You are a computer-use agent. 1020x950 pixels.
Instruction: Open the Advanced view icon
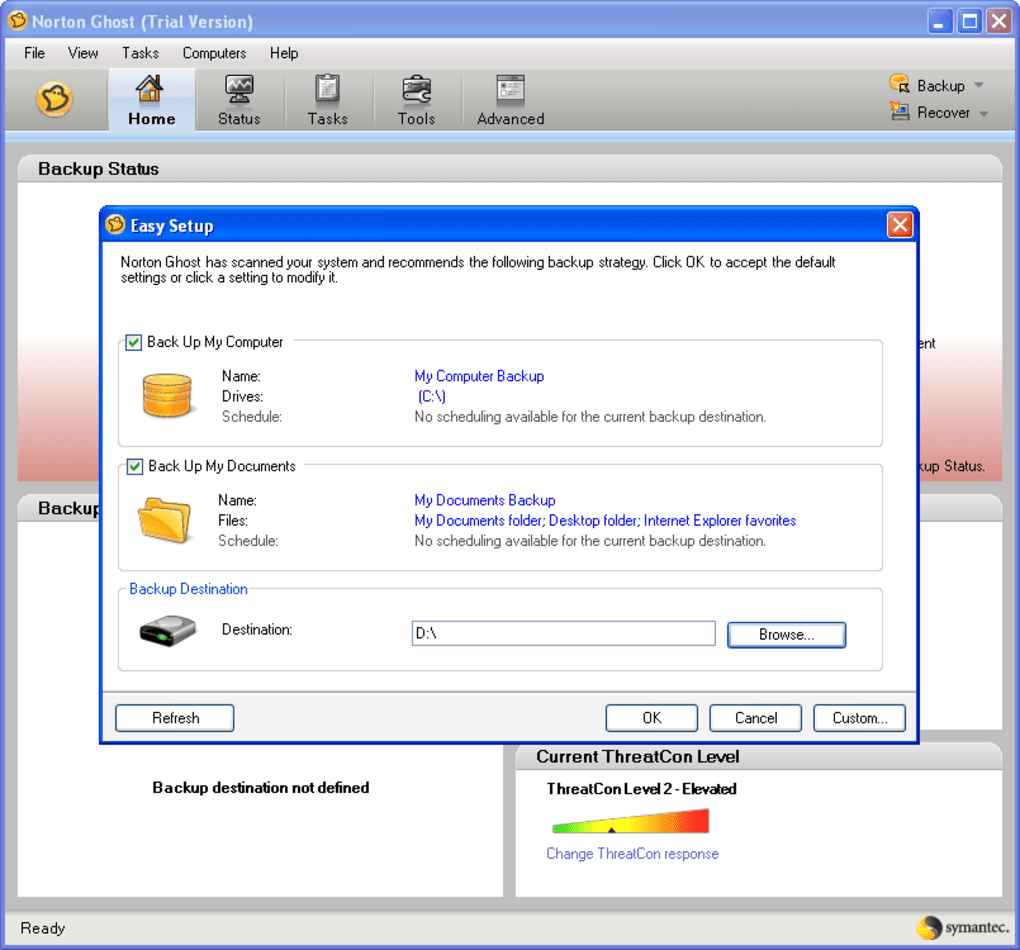(x=508, y=99)
